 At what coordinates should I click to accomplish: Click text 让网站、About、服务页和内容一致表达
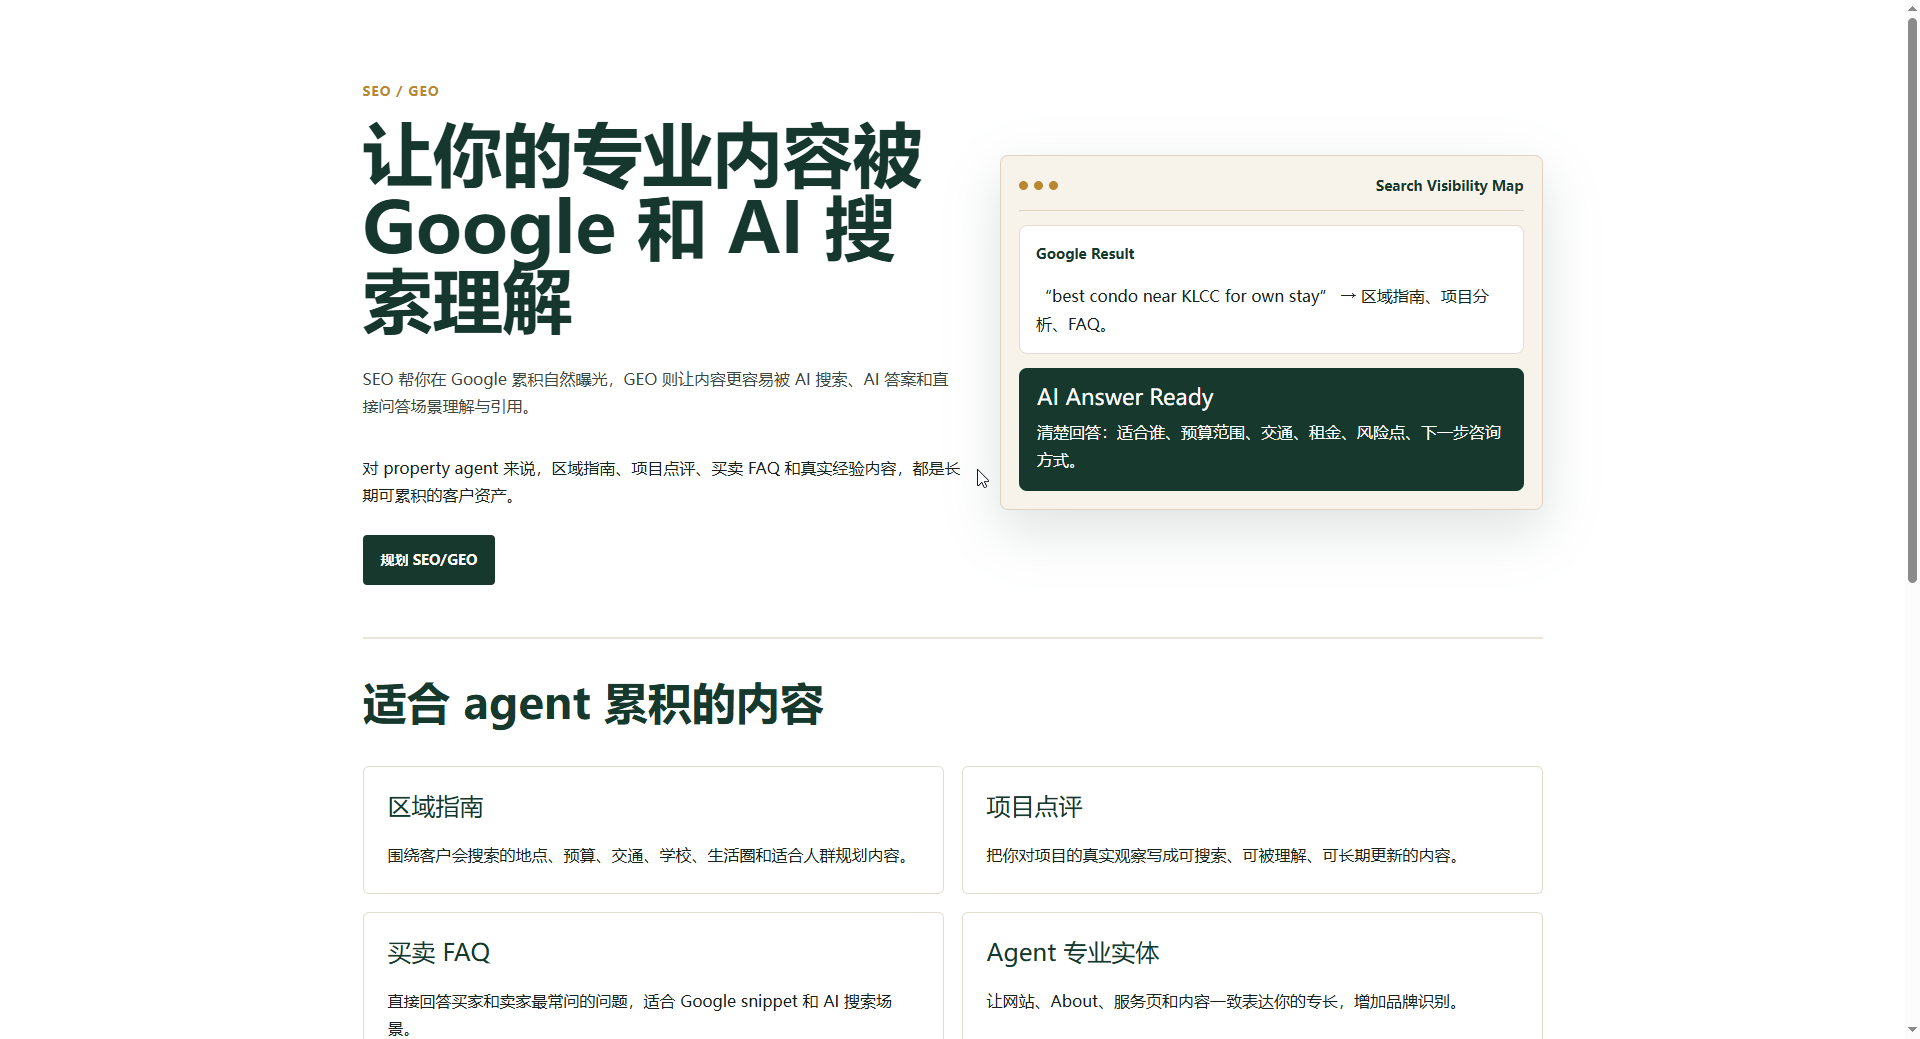[1161, 1002]
